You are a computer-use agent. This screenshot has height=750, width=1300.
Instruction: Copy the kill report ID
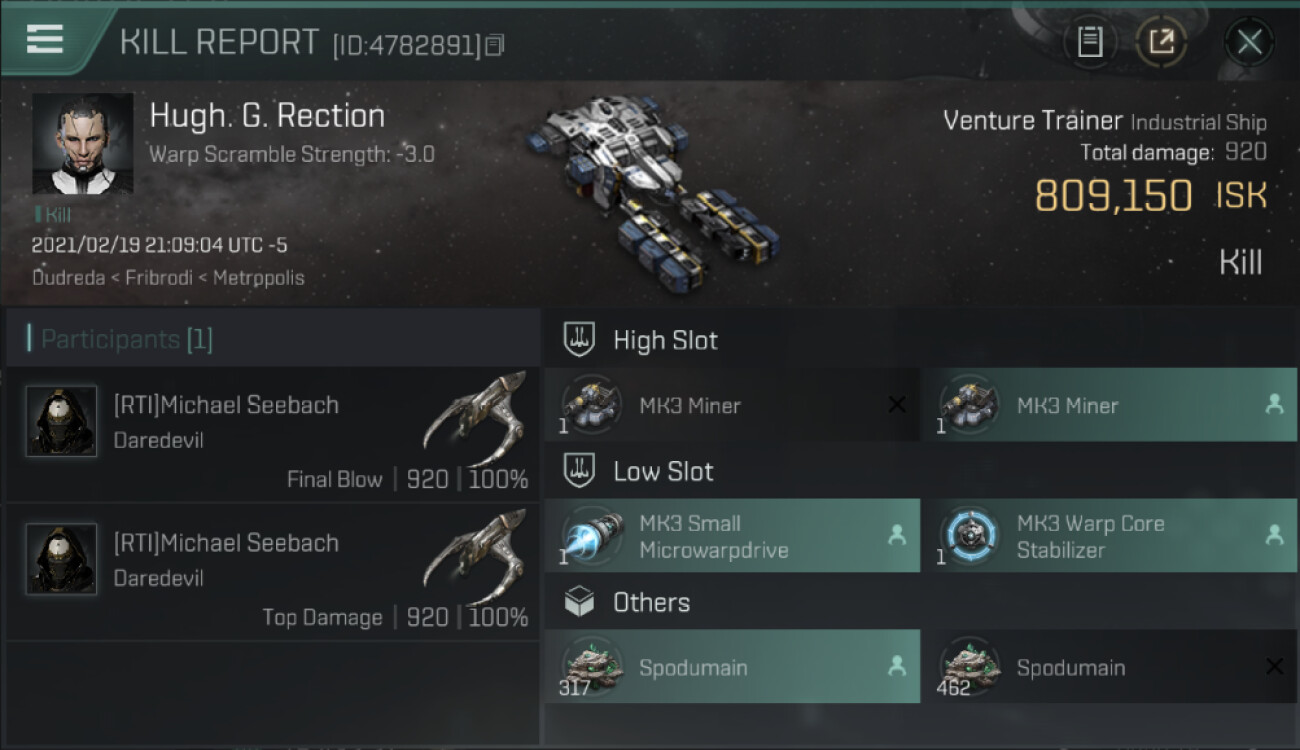pyautogui.click(x=496, y=45)
